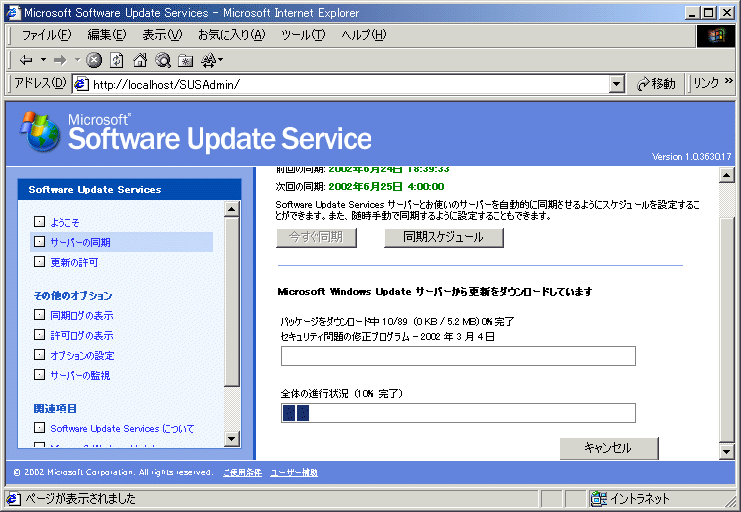Open the ファイル(F) menu
The height and width of the screenshot is (512, 741).
[46, 35]
